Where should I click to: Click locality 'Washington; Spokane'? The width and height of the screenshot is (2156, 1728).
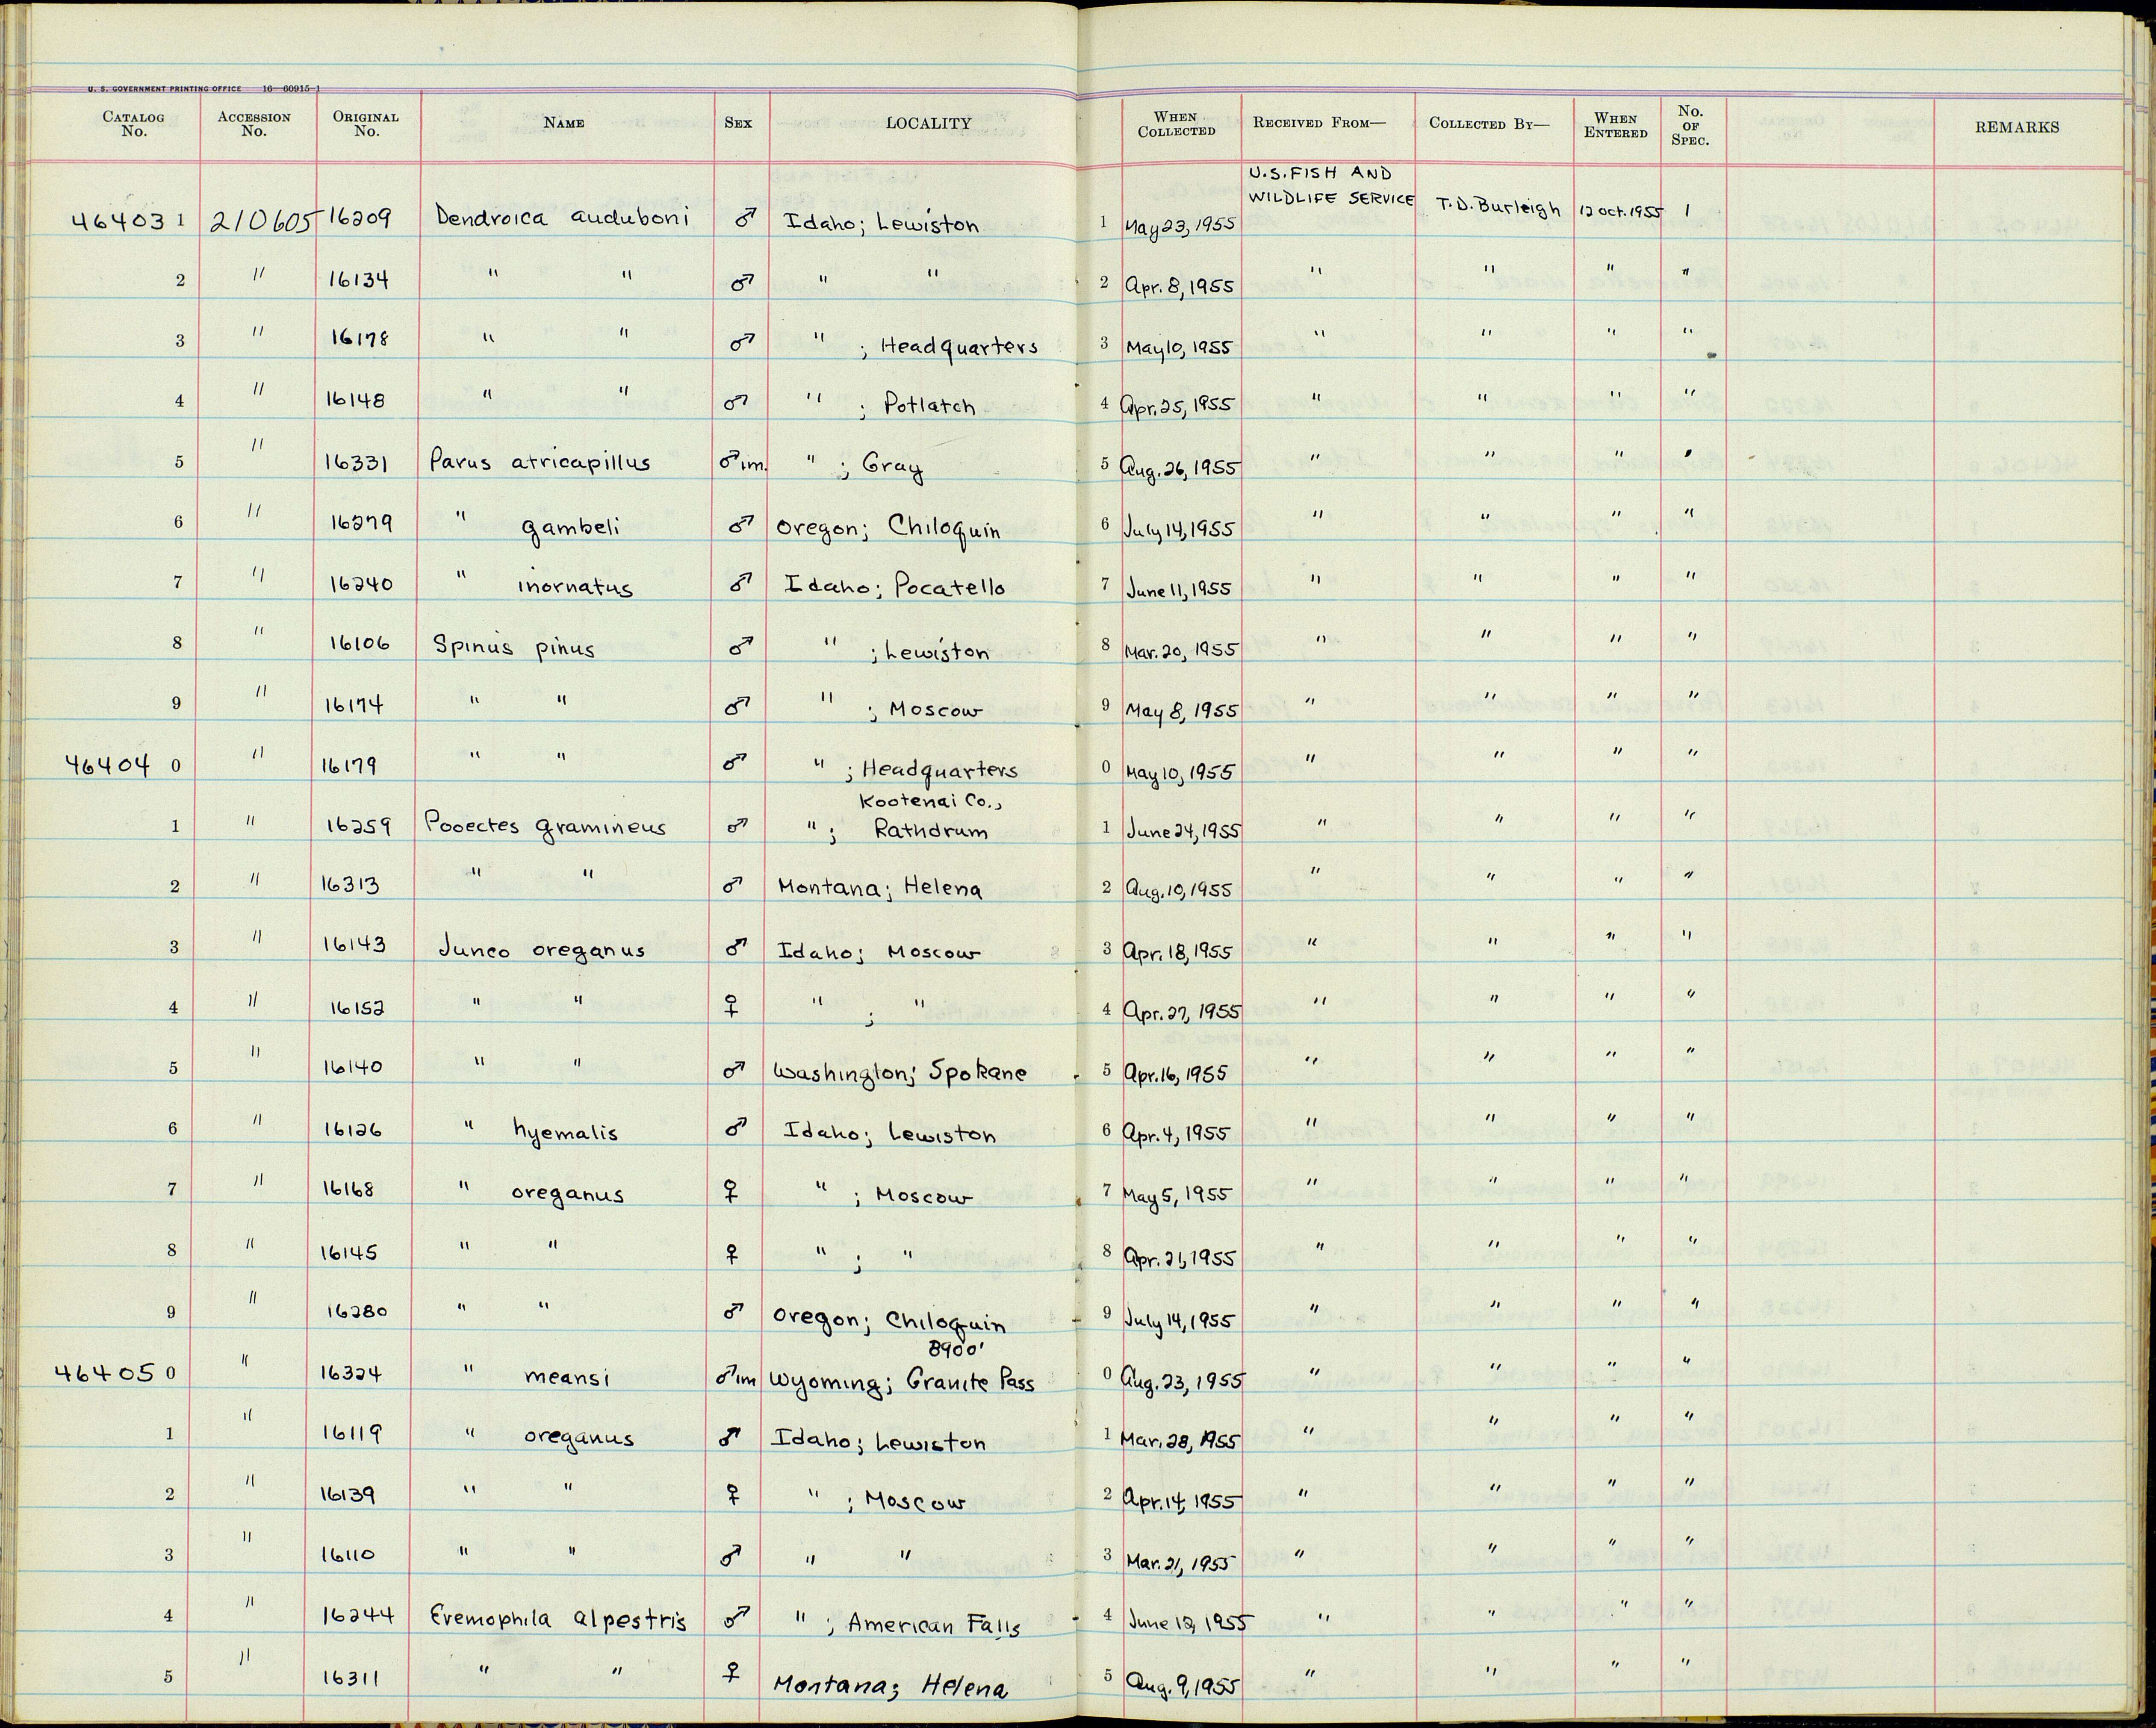900,1072
